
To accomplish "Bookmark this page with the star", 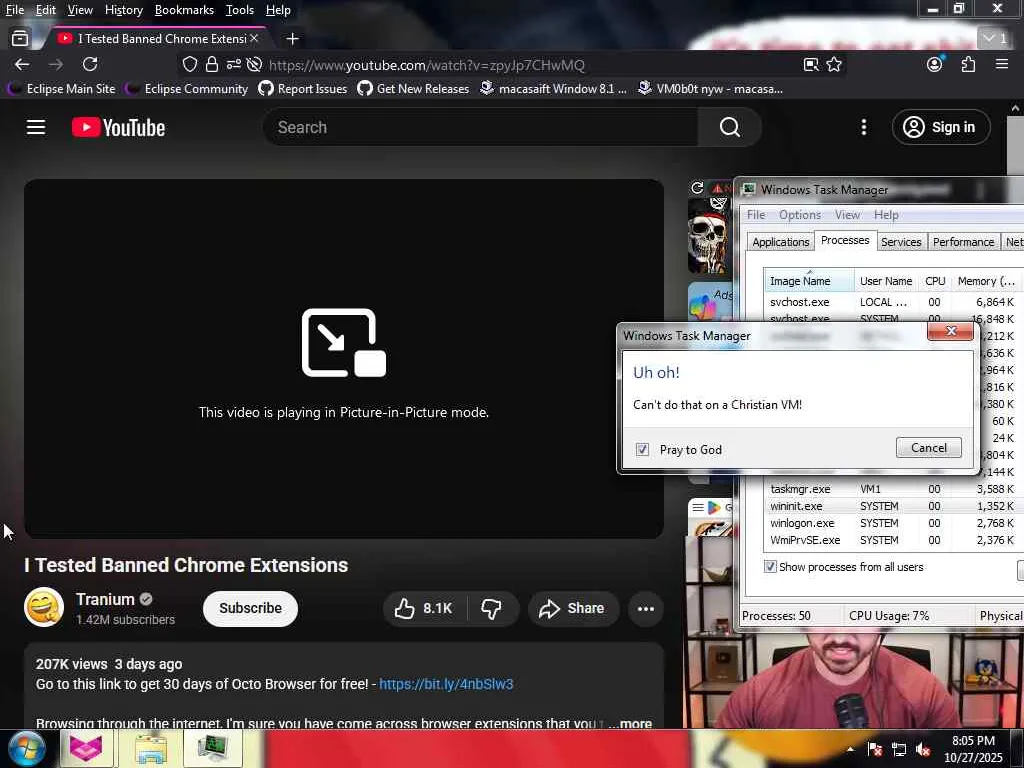I will click(834, 64).
